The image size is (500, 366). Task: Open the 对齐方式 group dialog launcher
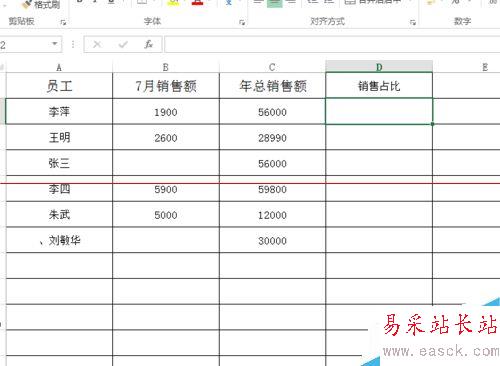[x=413, y=23]
